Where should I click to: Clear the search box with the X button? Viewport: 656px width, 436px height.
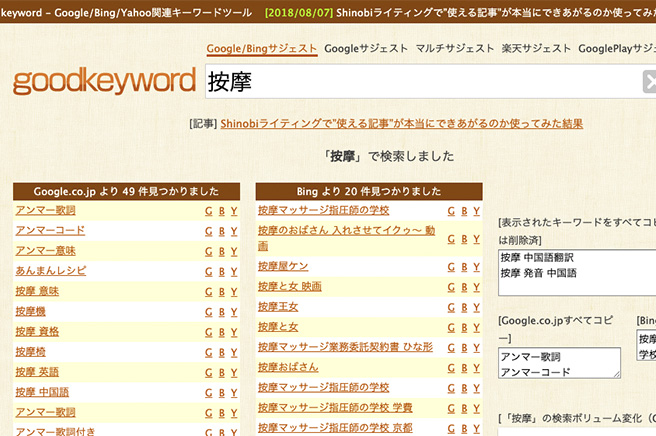coord(649,82)
